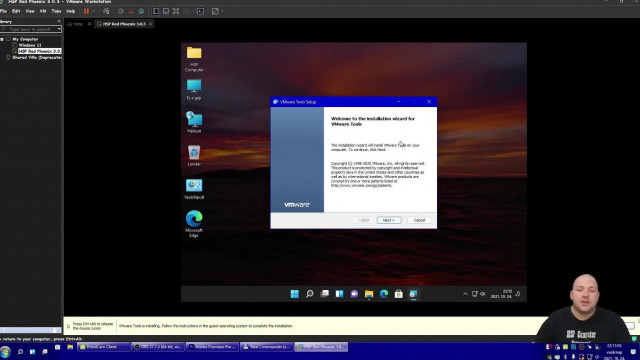Open the dropdown arrow beside the Pause icon
Viewport: 640px width, 360px height.
pos(93,11)
